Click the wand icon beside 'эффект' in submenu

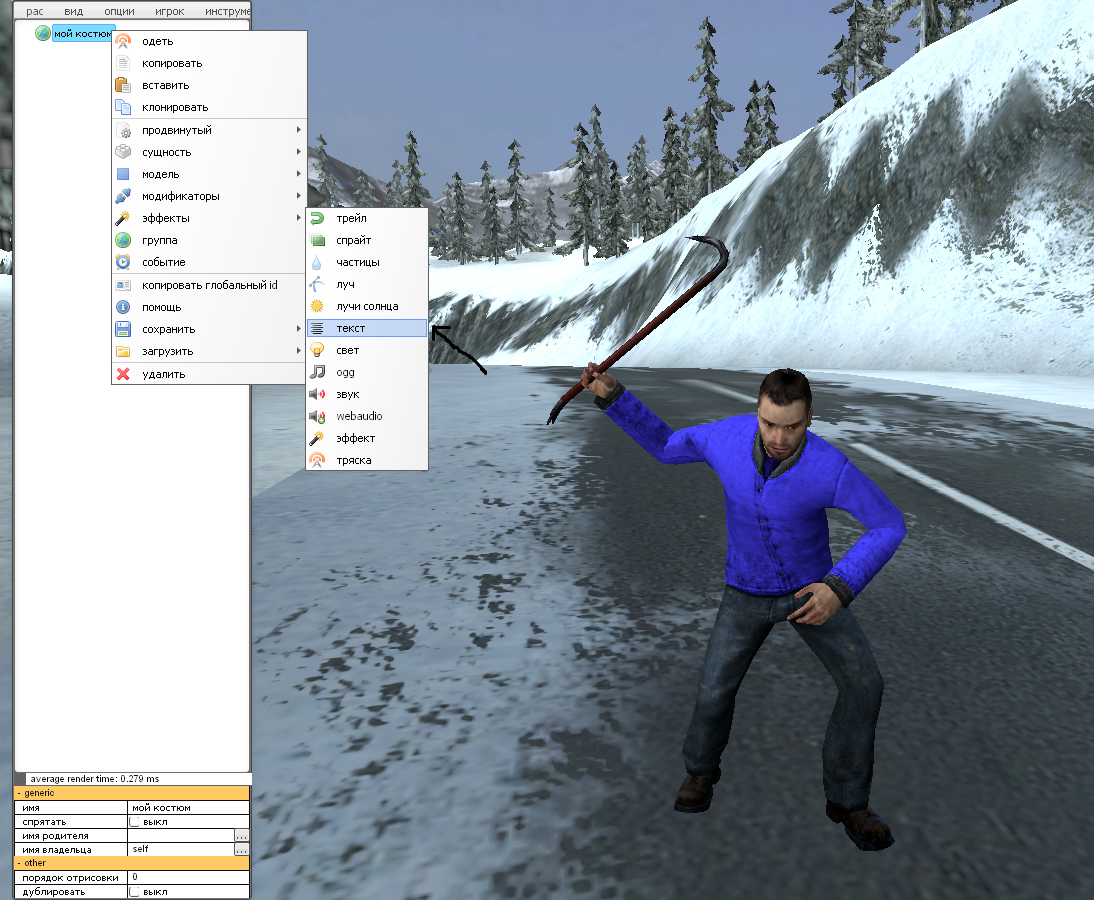(317, 438)
